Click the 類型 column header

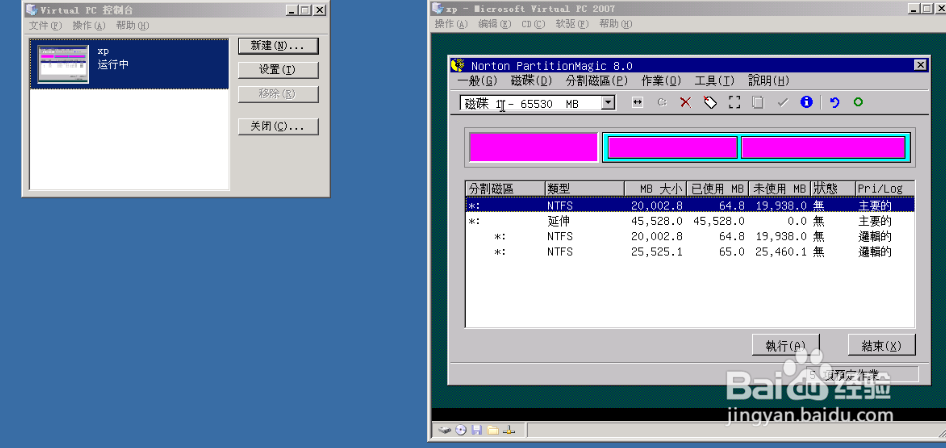(585, 189)
